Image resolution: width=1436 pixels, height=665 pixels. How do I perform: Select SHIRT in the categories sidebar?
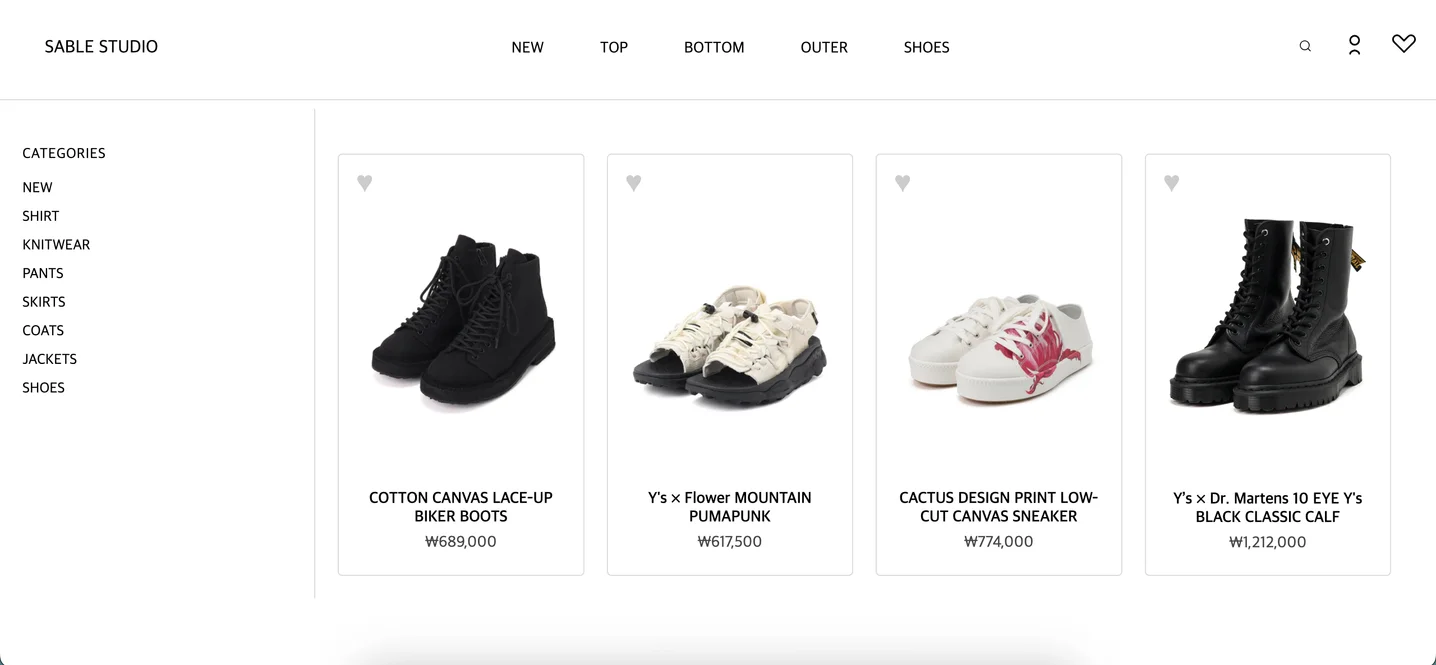(41, 216)
